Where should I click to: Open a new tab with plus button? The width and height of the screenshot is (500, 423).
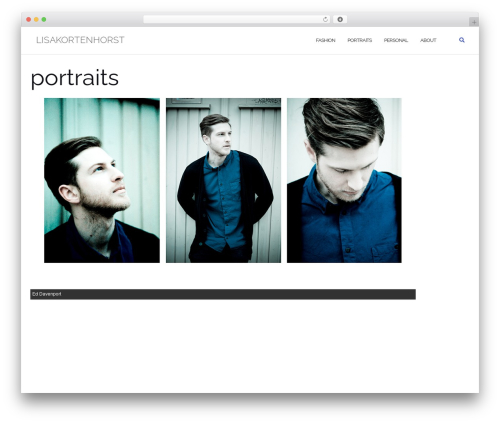point(474,22)
